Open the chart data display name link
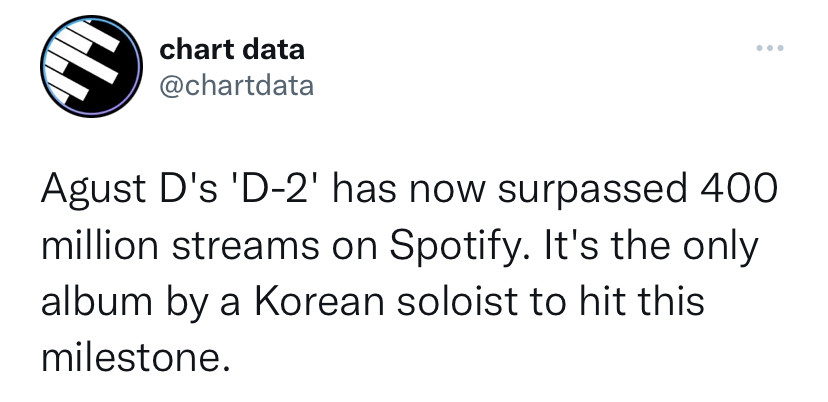This screenshot has height=402, width=828. (232, 50)
